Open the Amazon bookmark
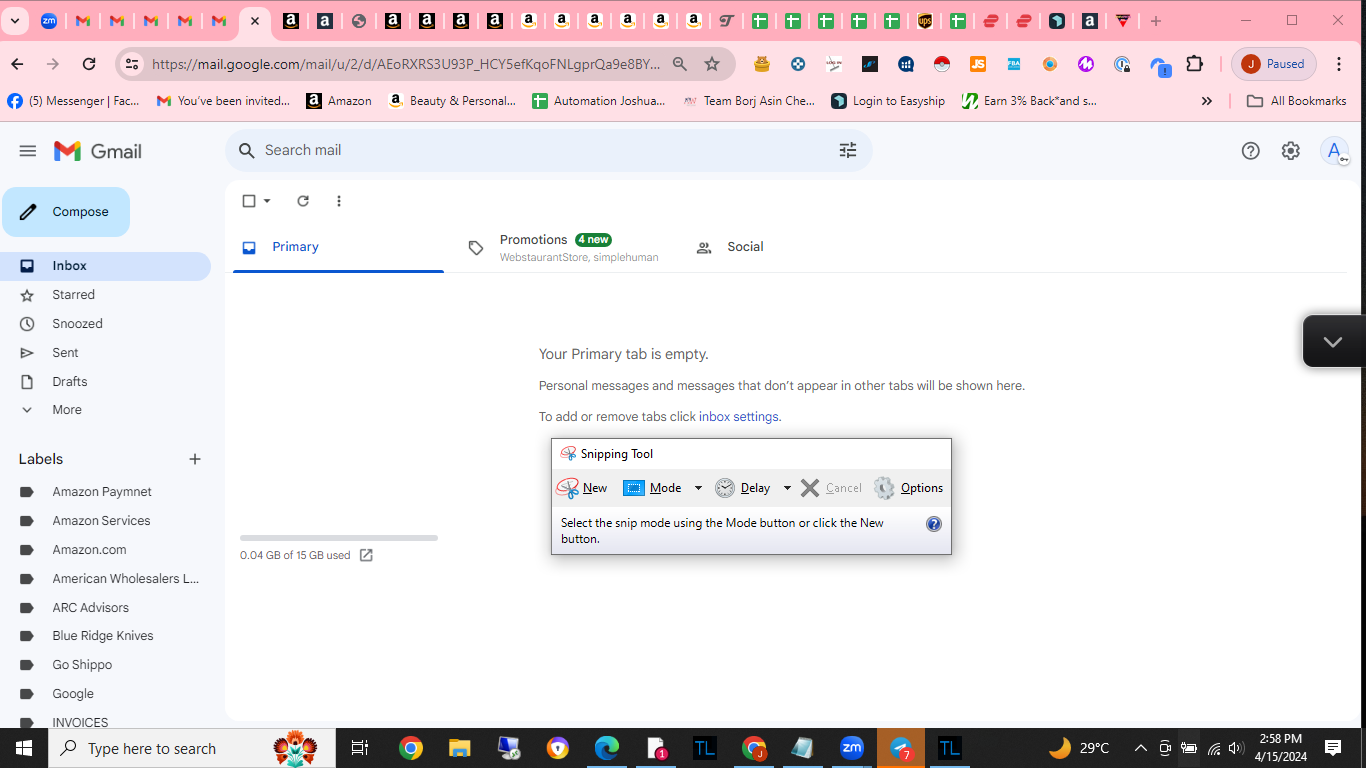Viewport: 1366px width, 768px height. [339, 101]
